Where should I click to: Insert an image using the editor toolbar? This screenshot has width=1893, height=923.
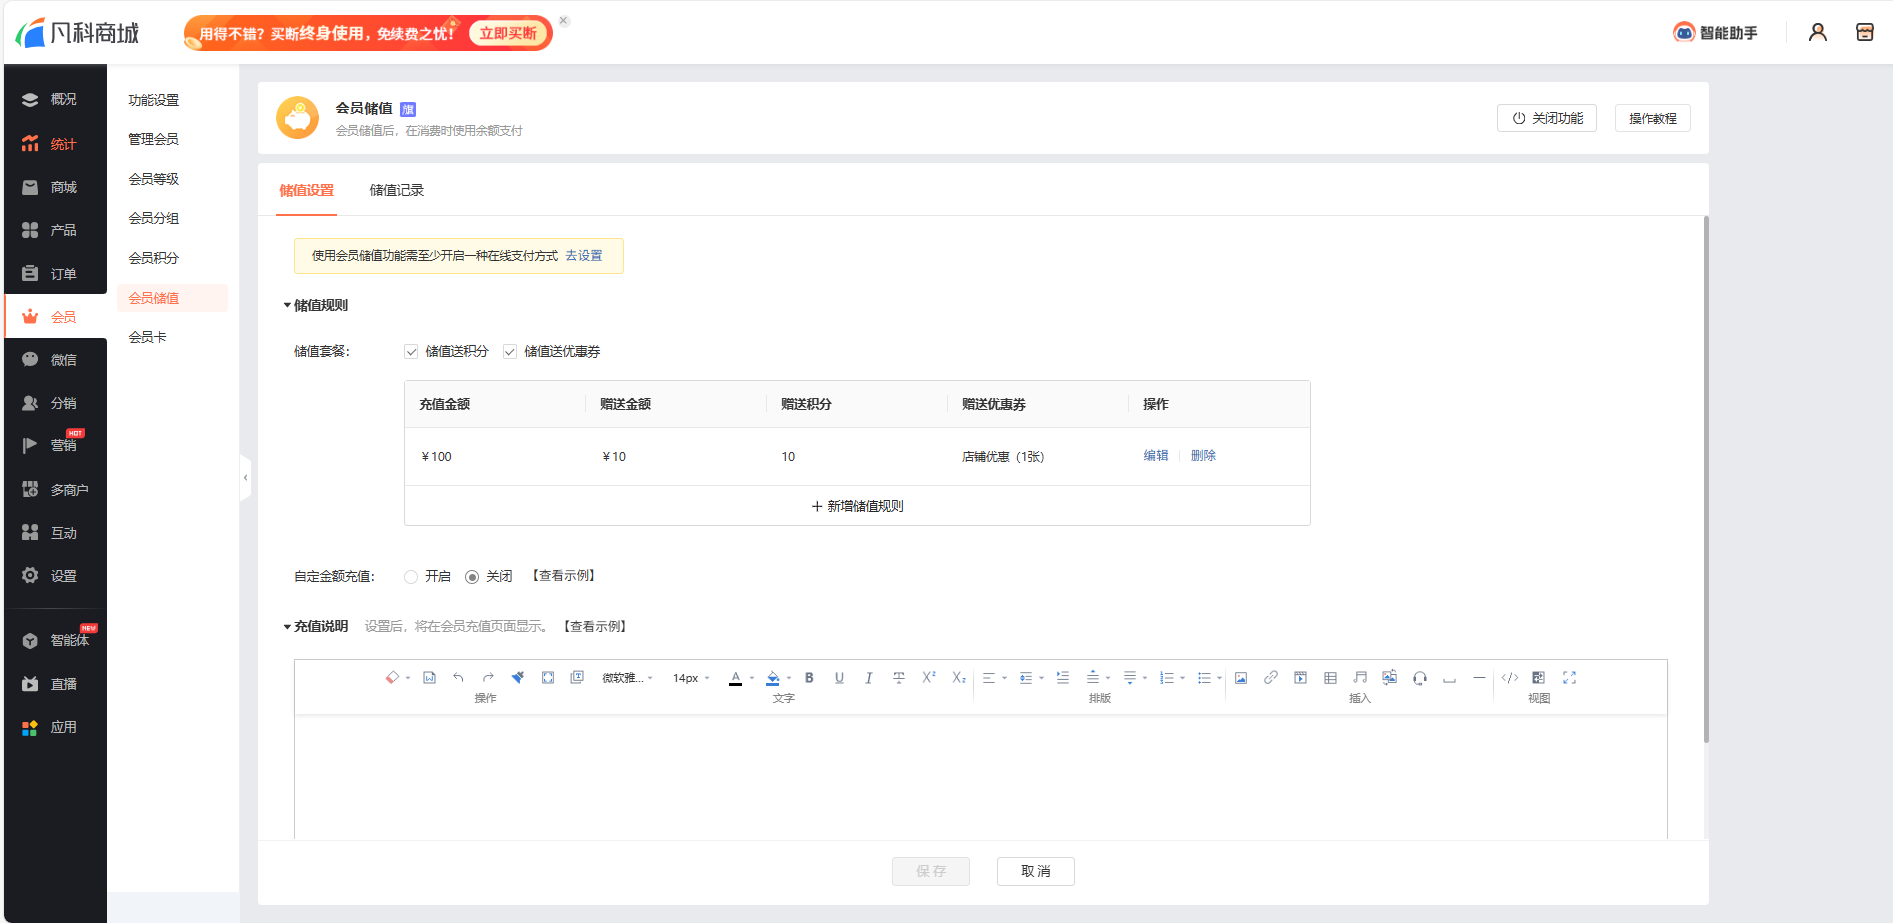(x=1241, y=678)
